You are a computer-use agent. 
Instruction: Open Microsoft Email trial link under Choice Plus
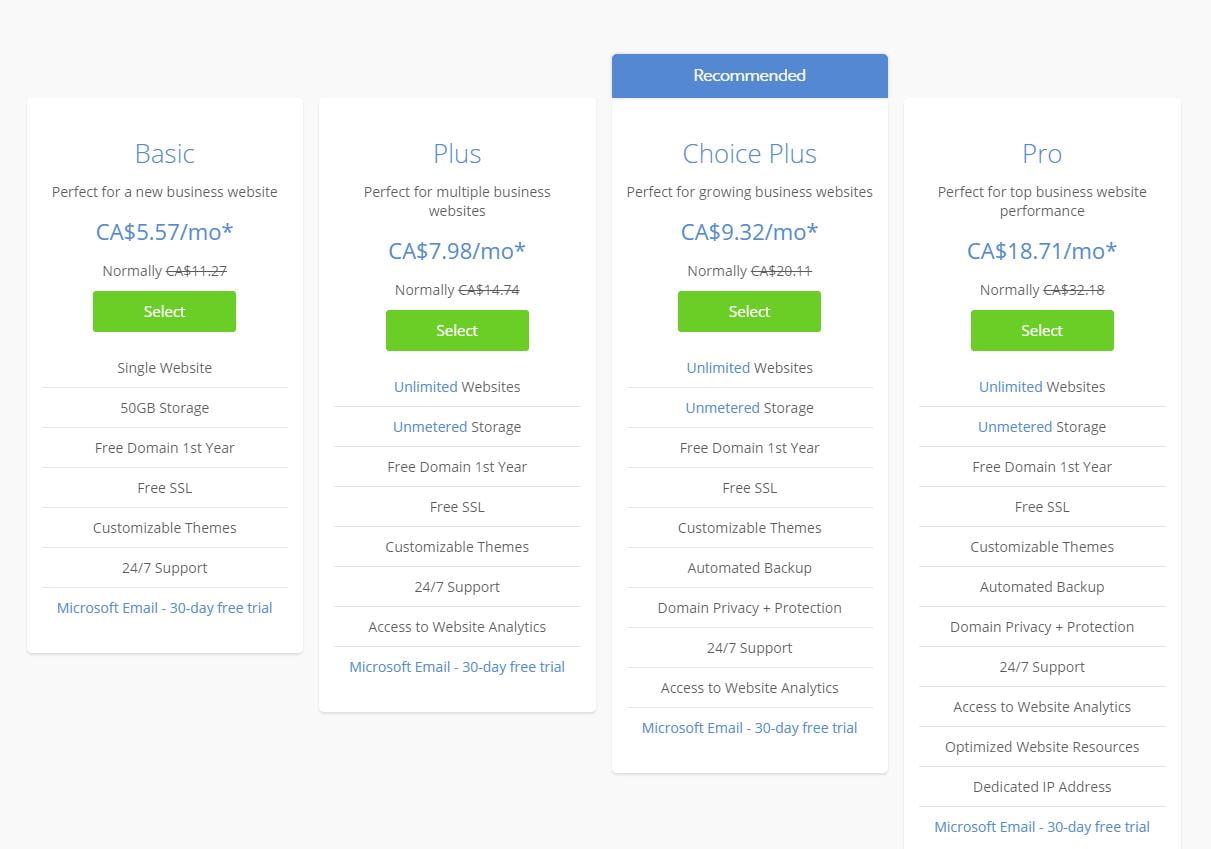[x=750, y=727]
